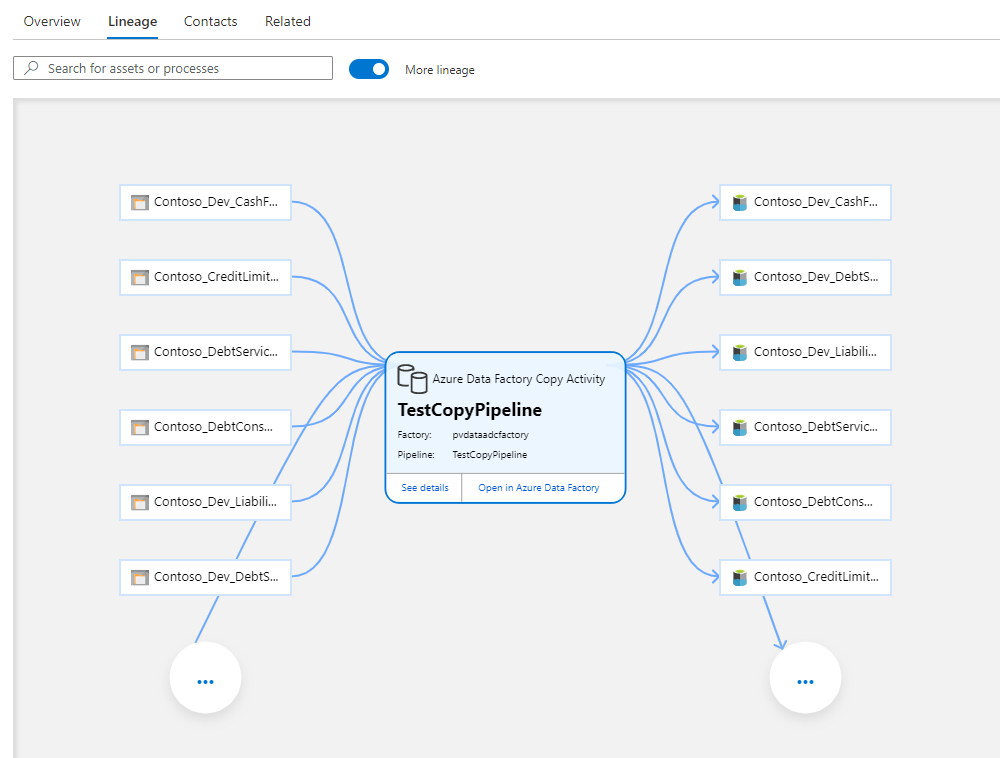Click the search assets or processes field
Image resolution: width=1000 pixels, height=758 pixels.
[x=173, y=68]
